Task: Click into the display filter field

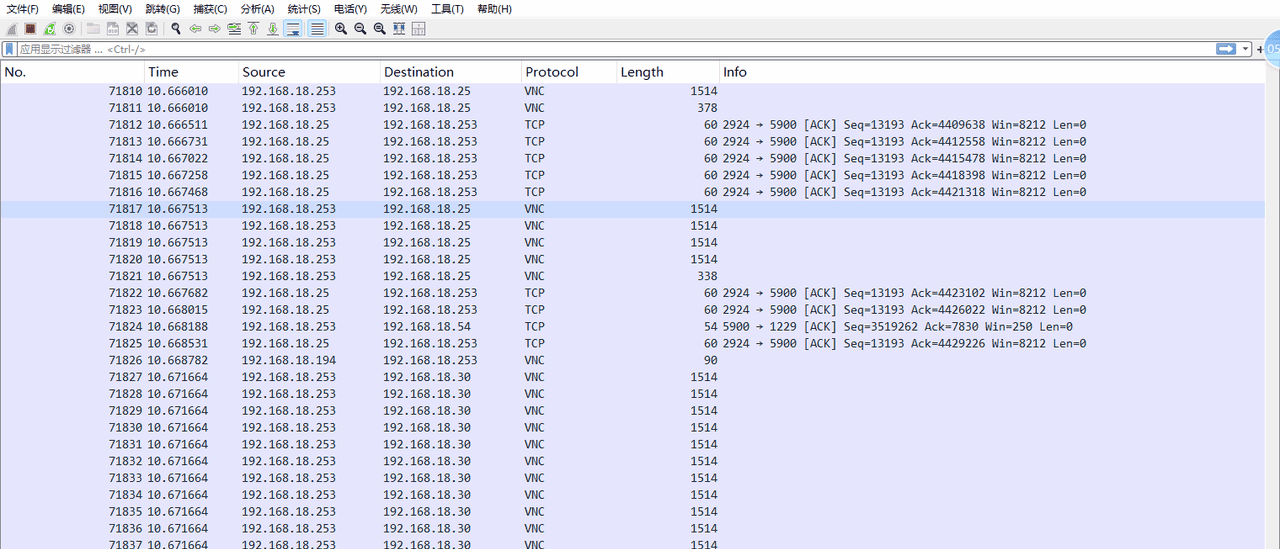Action: tap(600, 49)
